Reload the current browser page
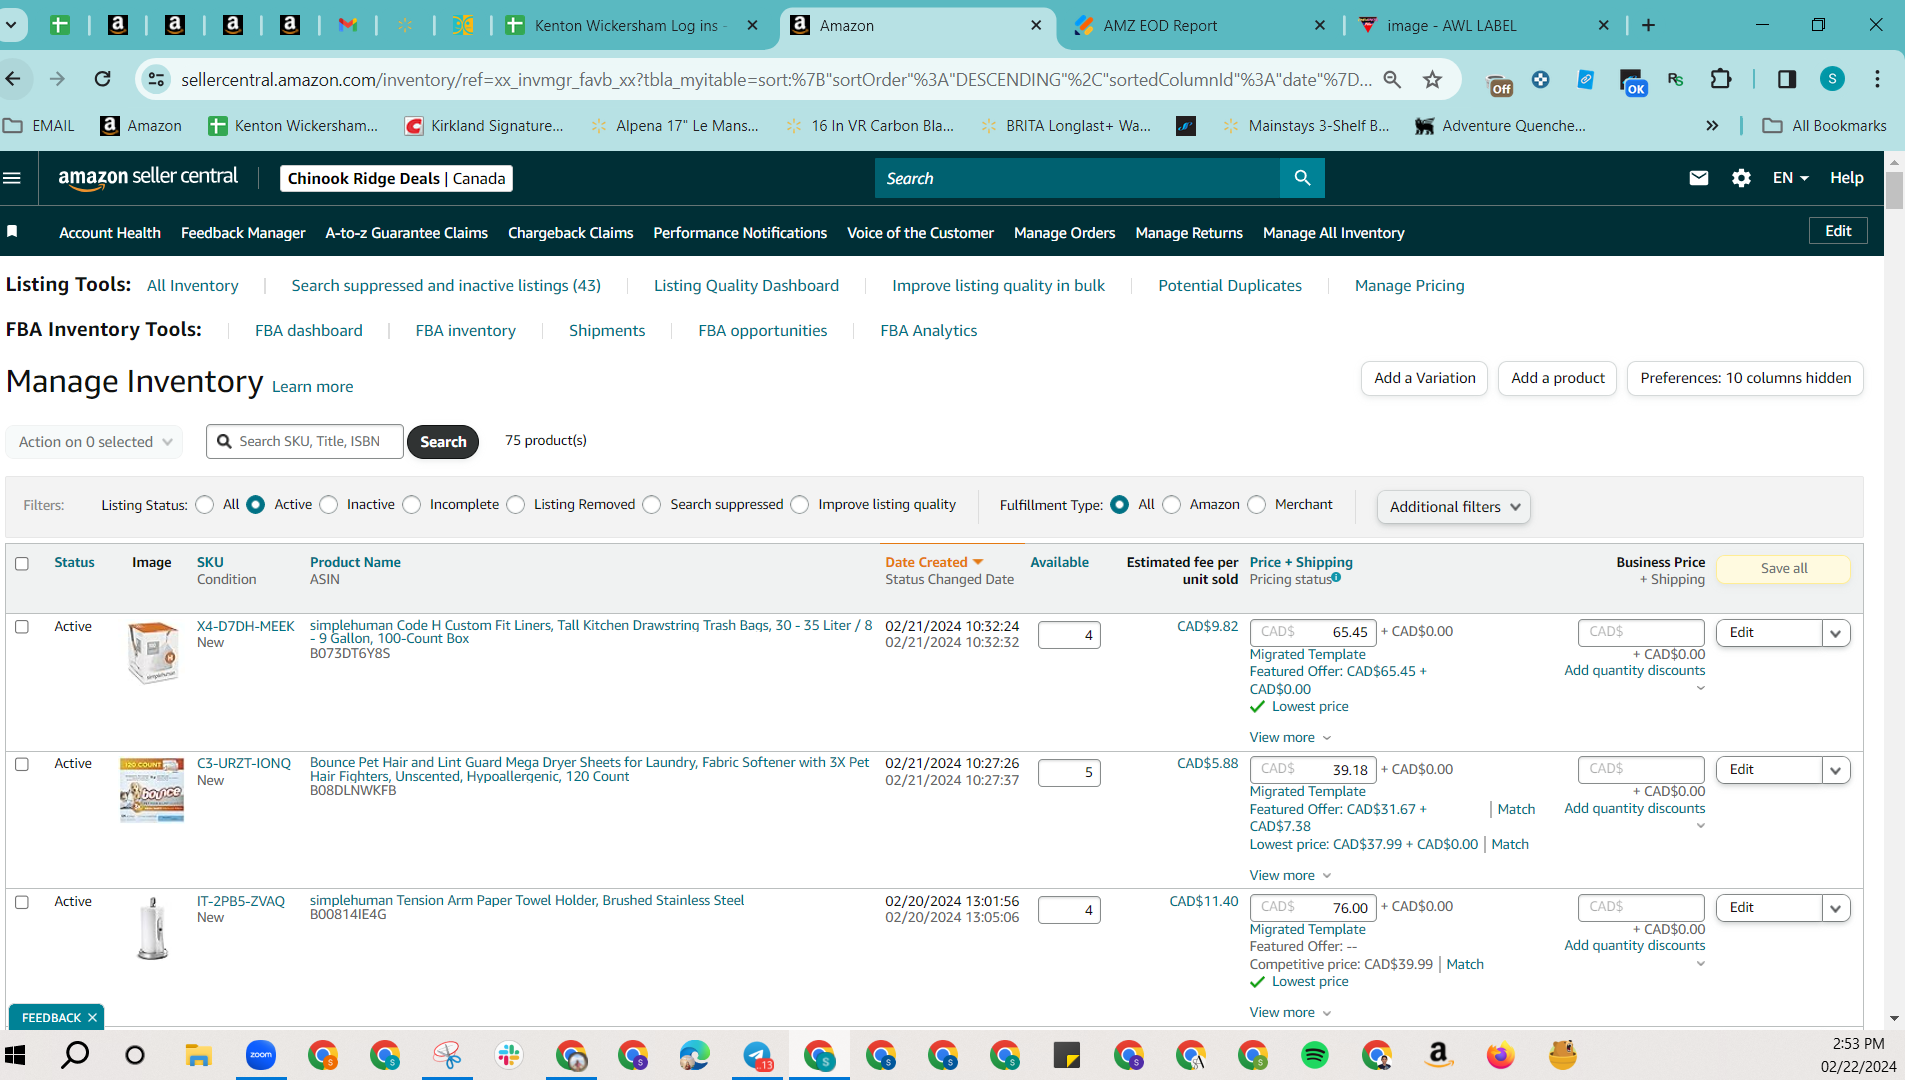 click(x=102, y=79)
